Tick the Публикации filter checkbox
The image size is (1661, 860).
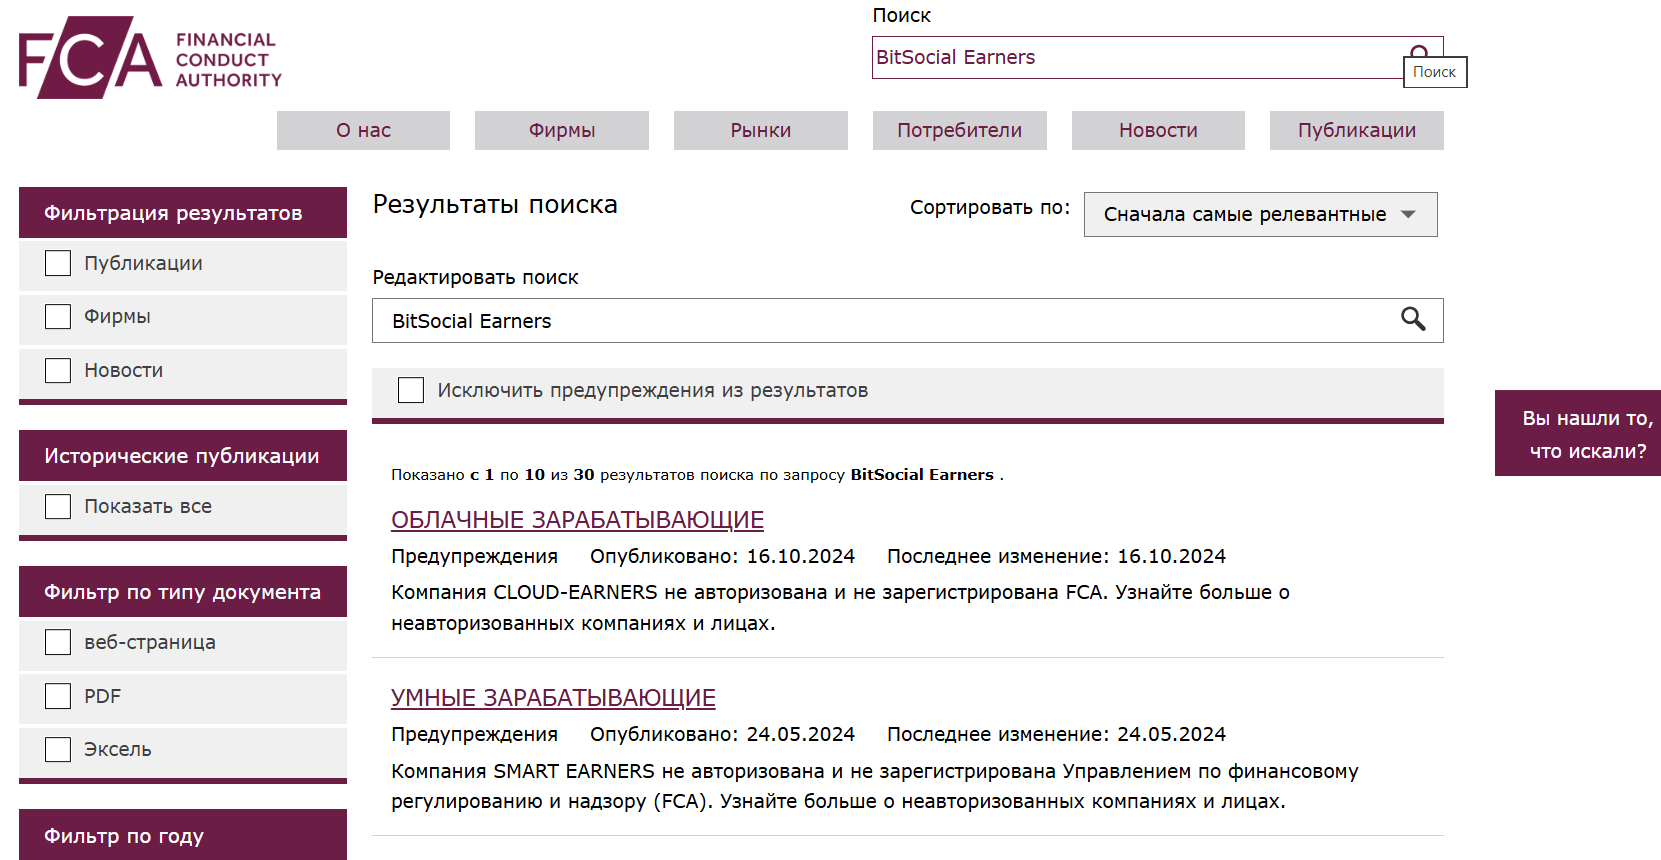coord(58,263)
